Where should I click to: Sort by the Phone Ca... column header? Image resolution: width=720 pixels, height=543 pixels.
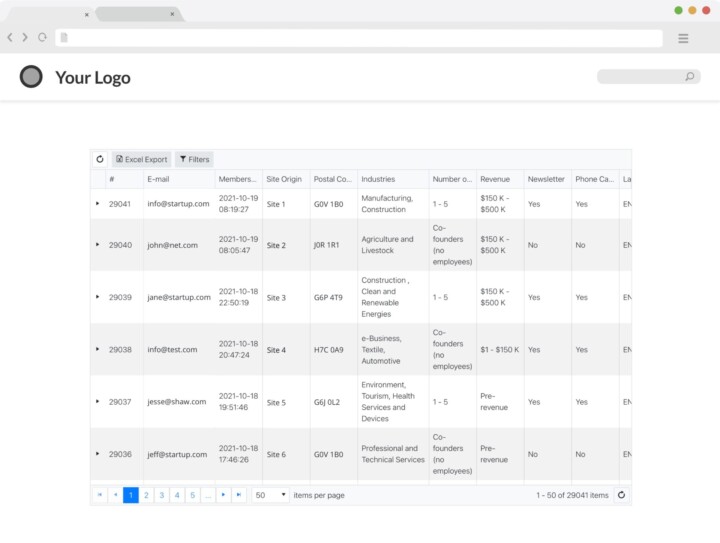[595, 179]
